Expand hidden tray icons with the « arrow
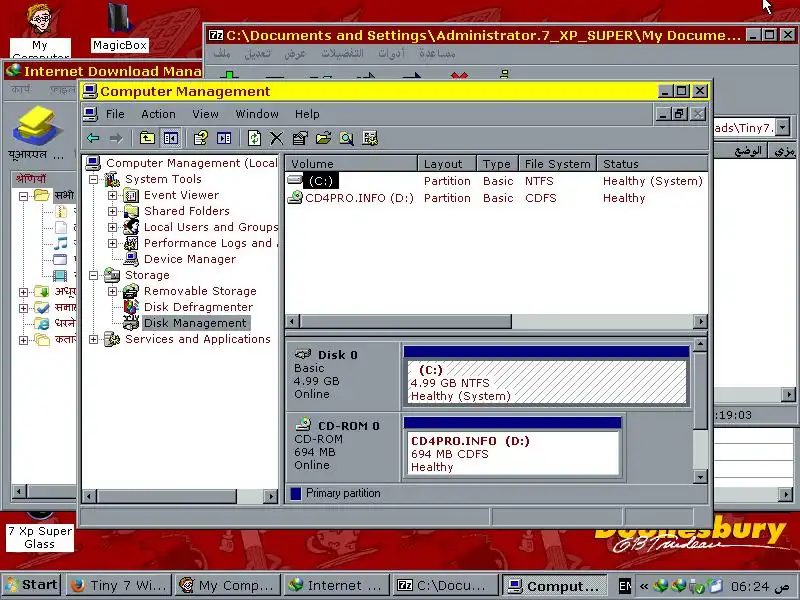Image resolution: width=800 pixels, height=600 pixels. click(x=644, y=586)
